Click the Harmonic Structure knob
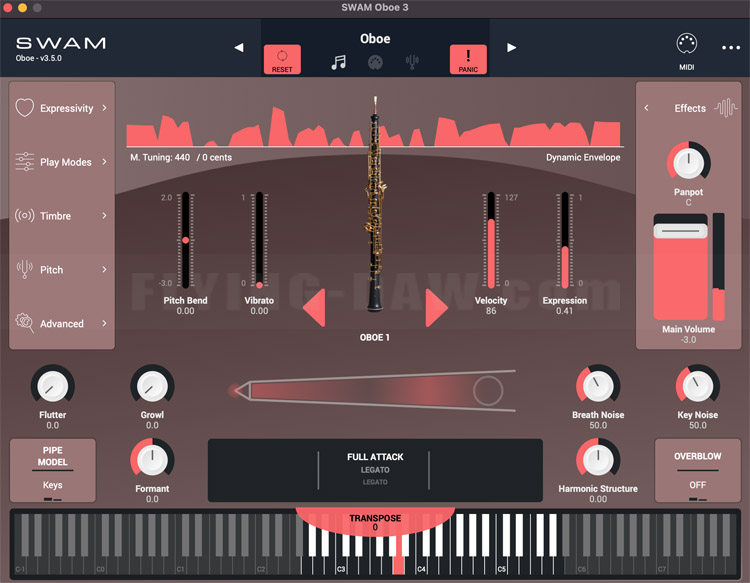Image resolution: width=750 pixels, height=583 pixels. tap(598, 460)
